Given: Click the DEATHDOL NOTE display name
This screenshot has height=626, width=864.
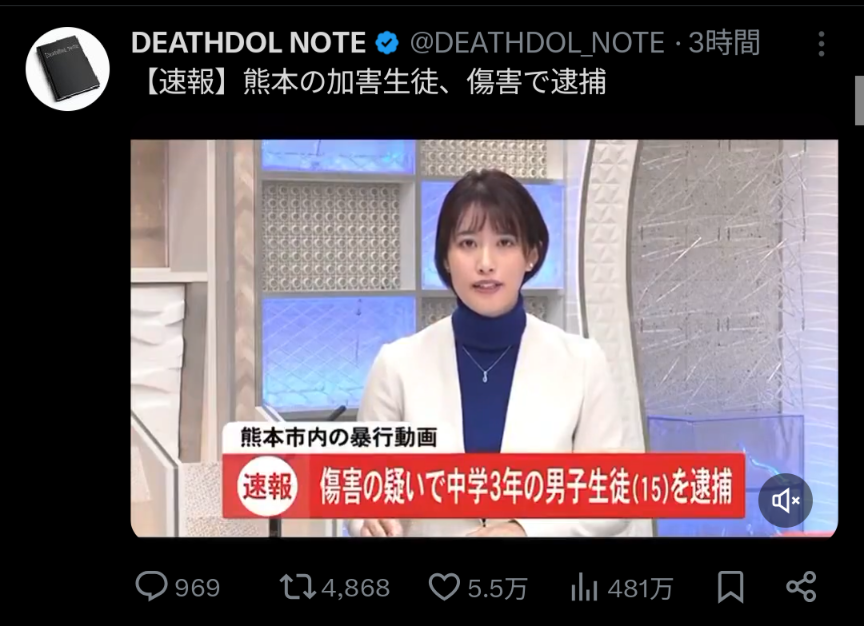Looking at the screenshot, I should [249, 43].
